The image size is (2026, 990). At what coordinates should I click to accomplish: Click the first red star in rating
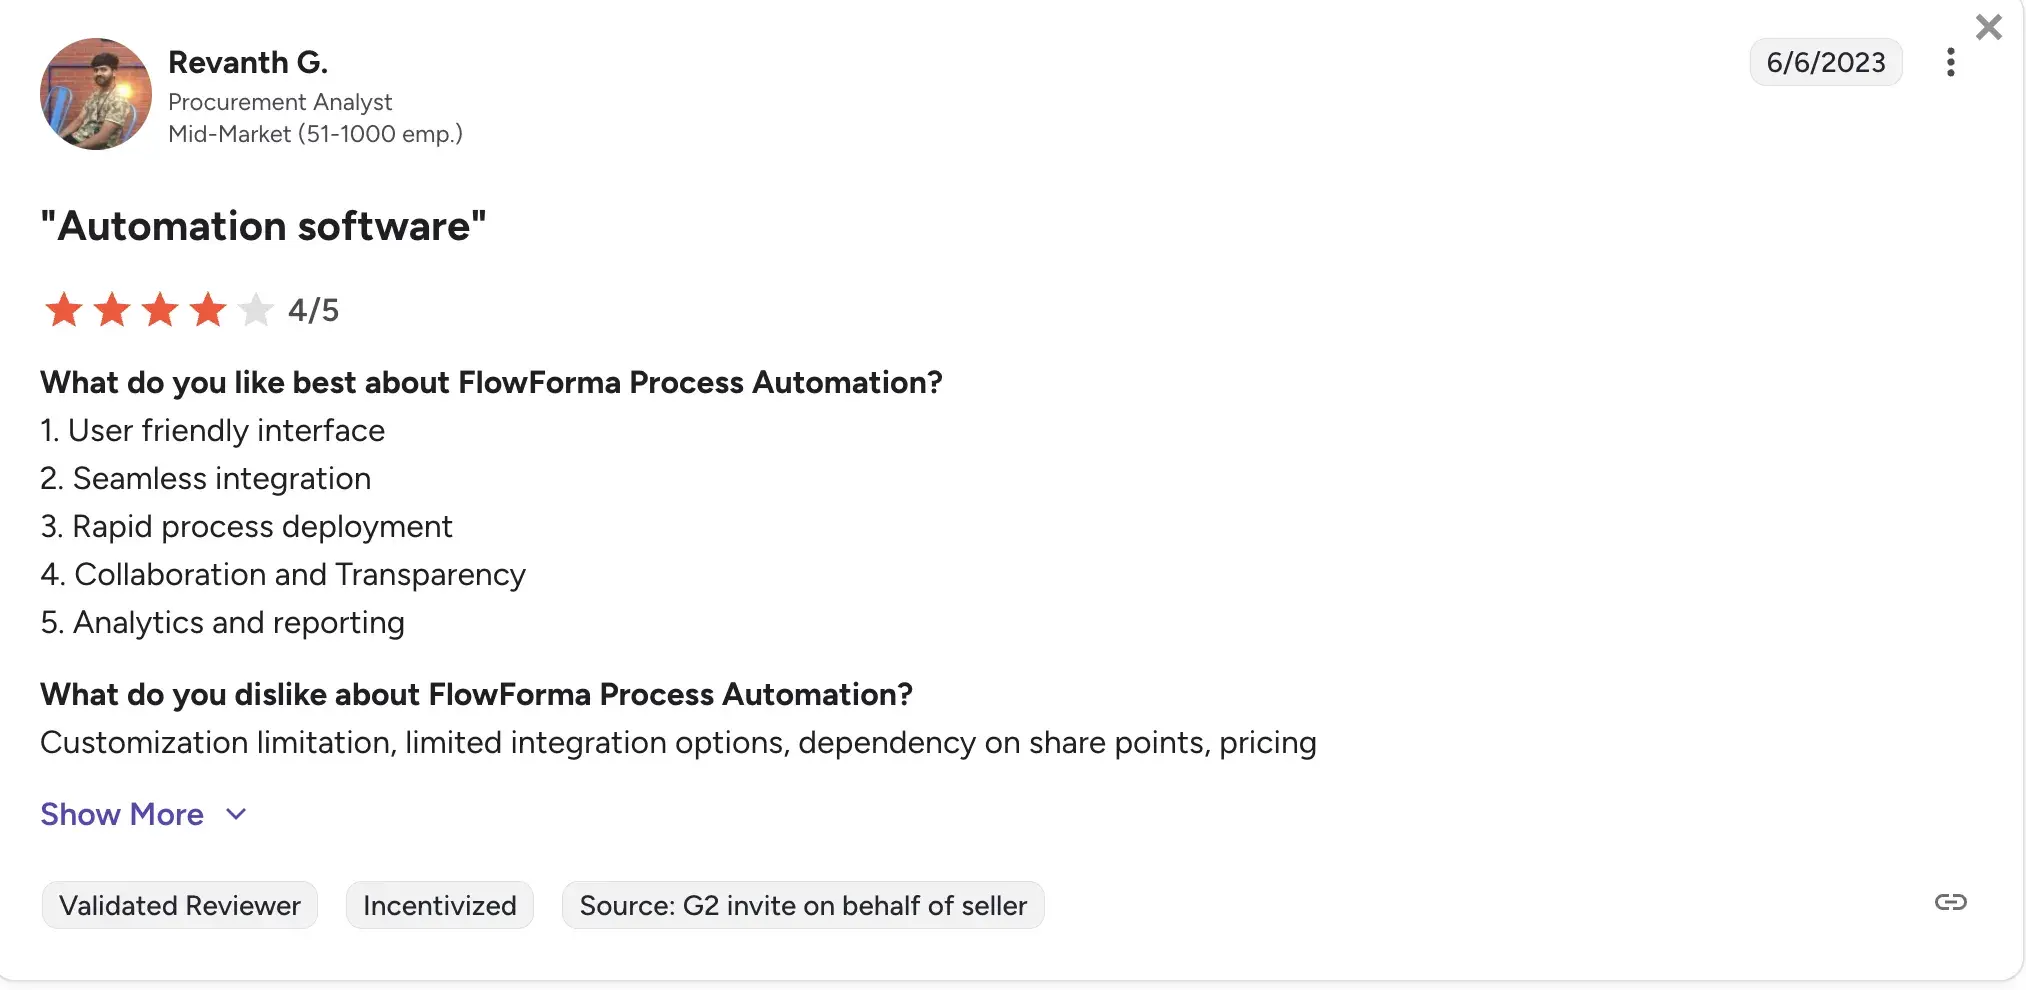[x=63, y=310]
